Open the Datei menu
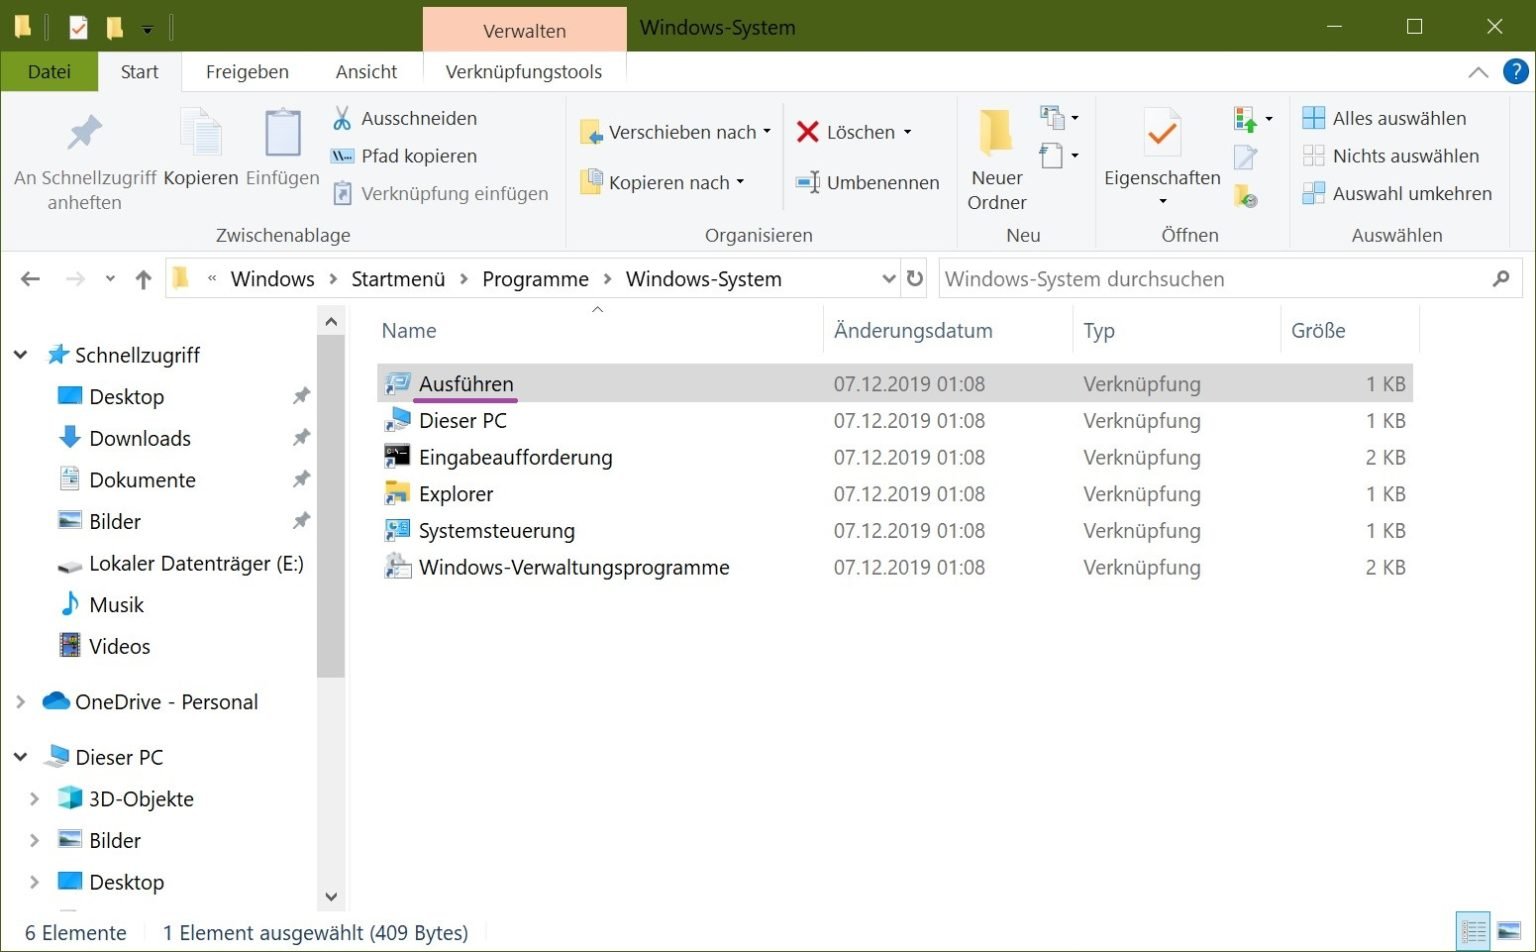This screenshot has height=952, width=1536. (x=48, y=71)
